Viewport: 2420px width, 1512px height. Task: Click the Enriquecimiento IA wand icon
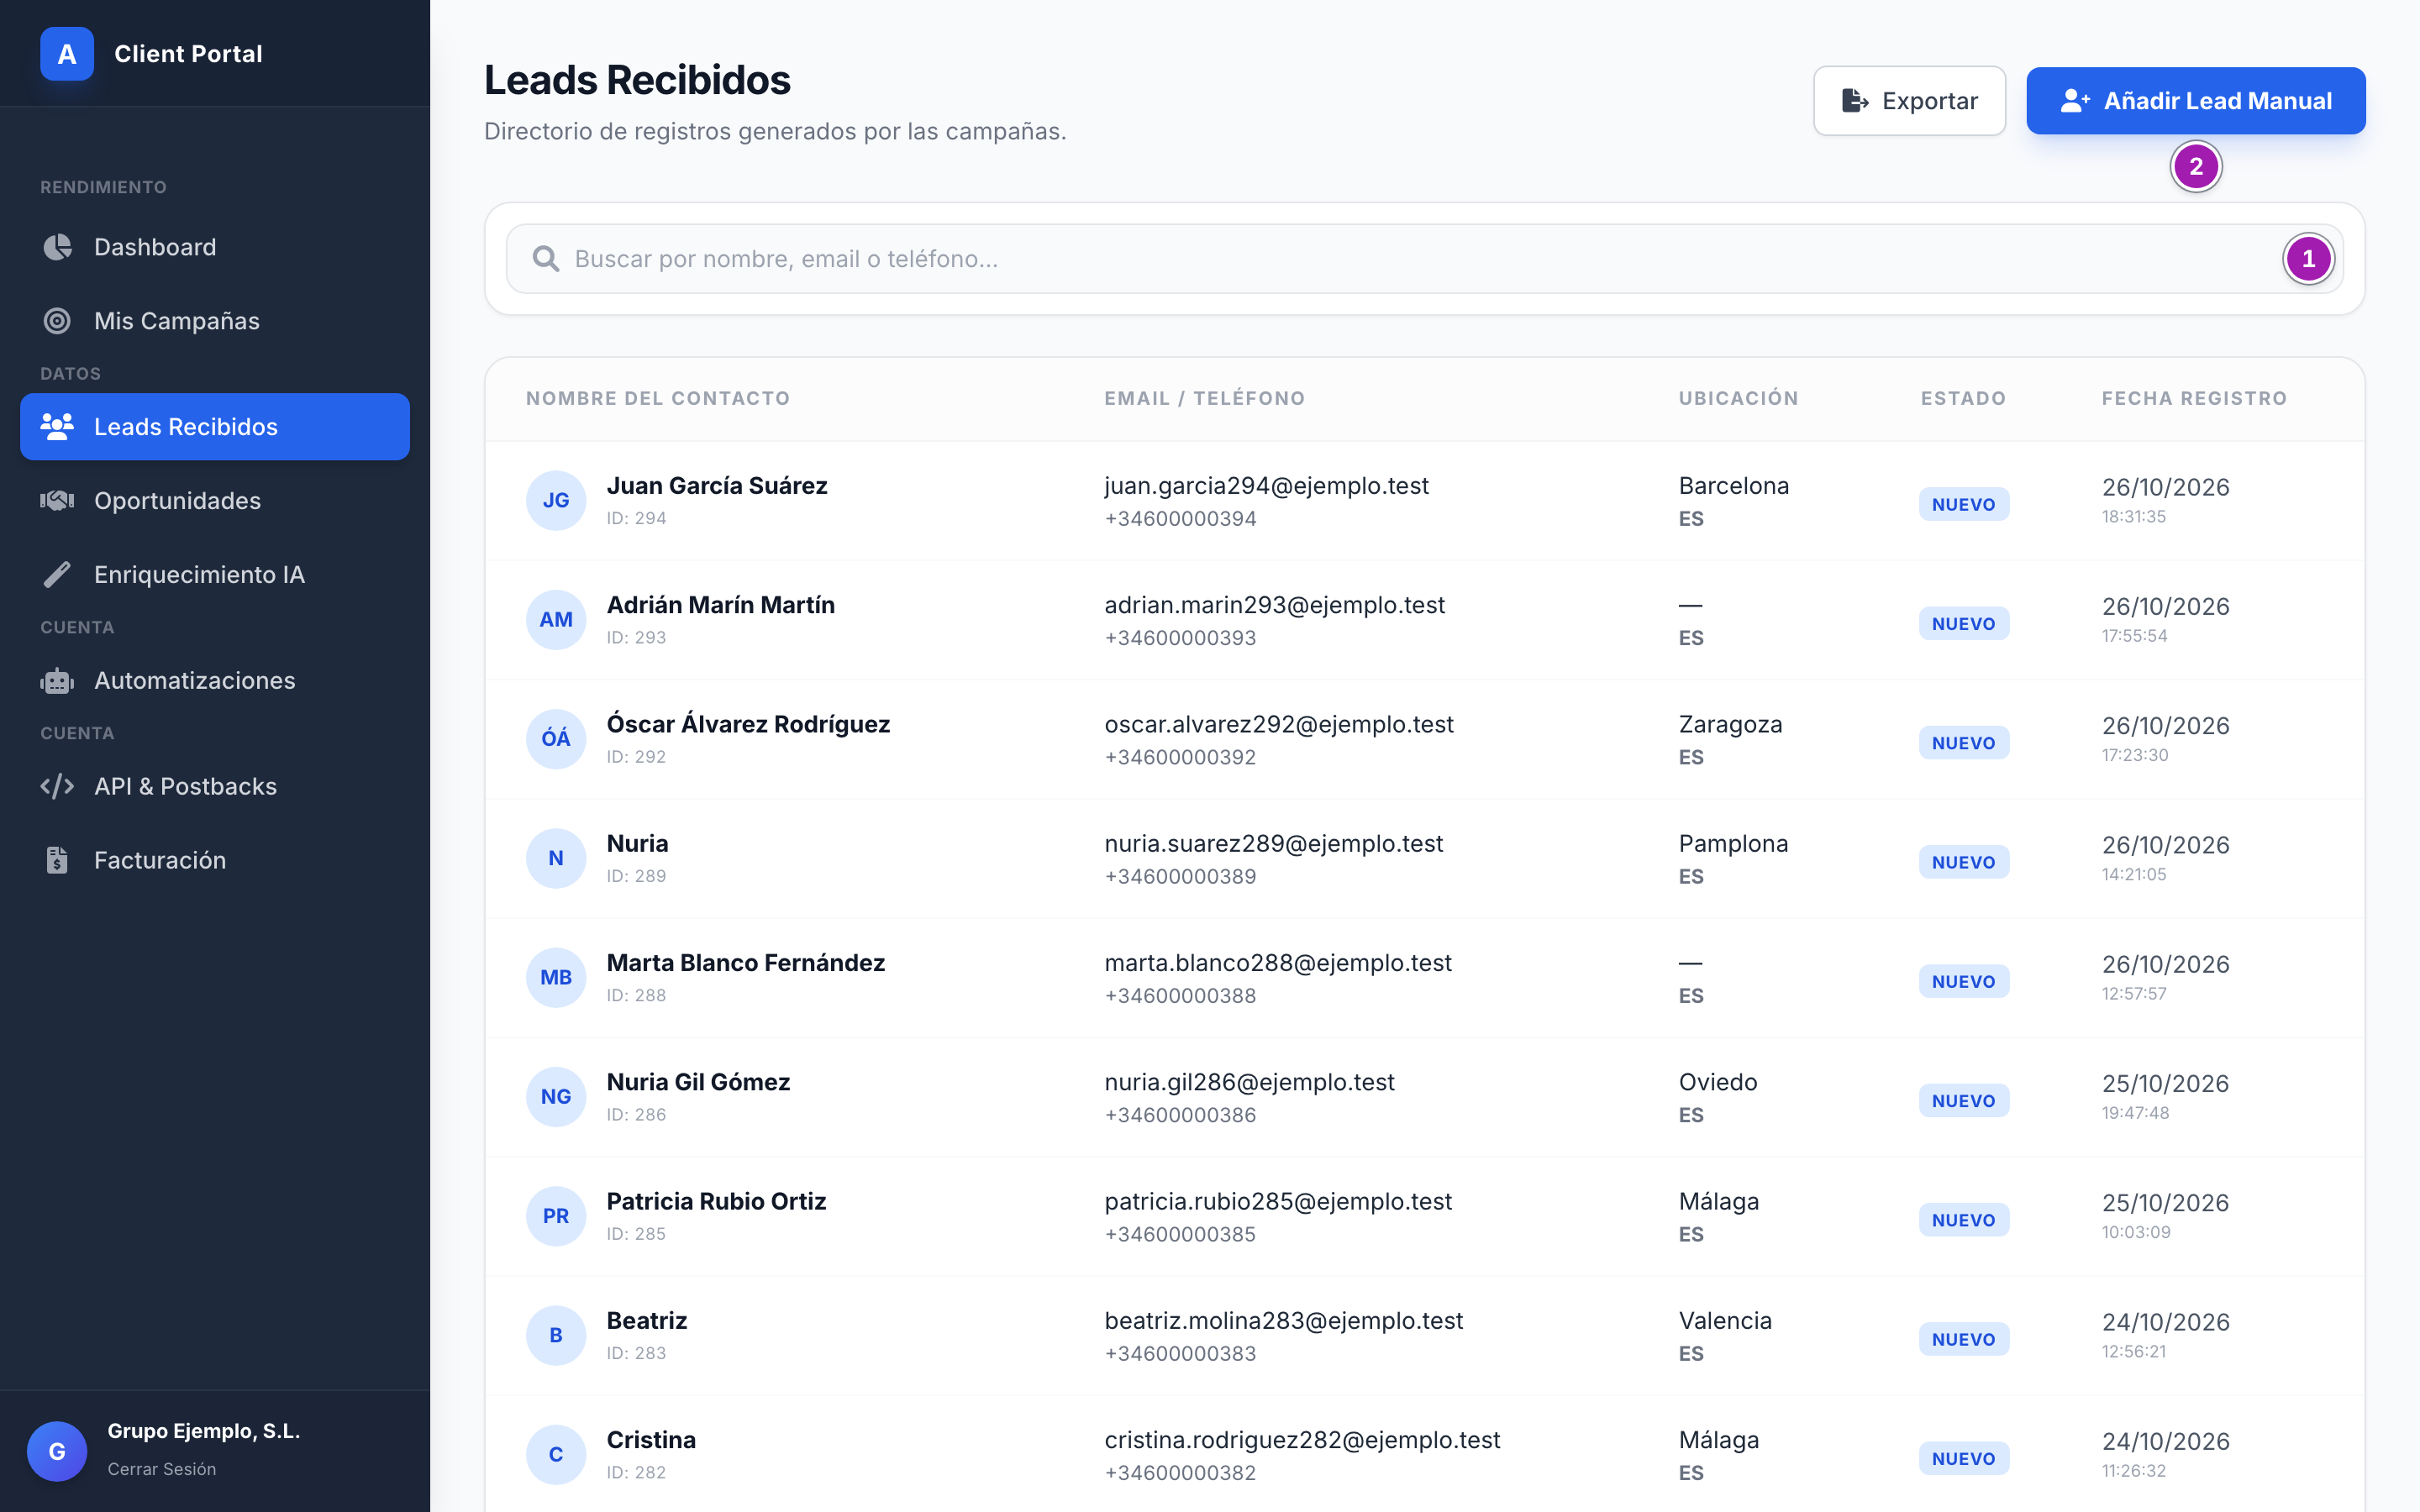coord(57,575)
